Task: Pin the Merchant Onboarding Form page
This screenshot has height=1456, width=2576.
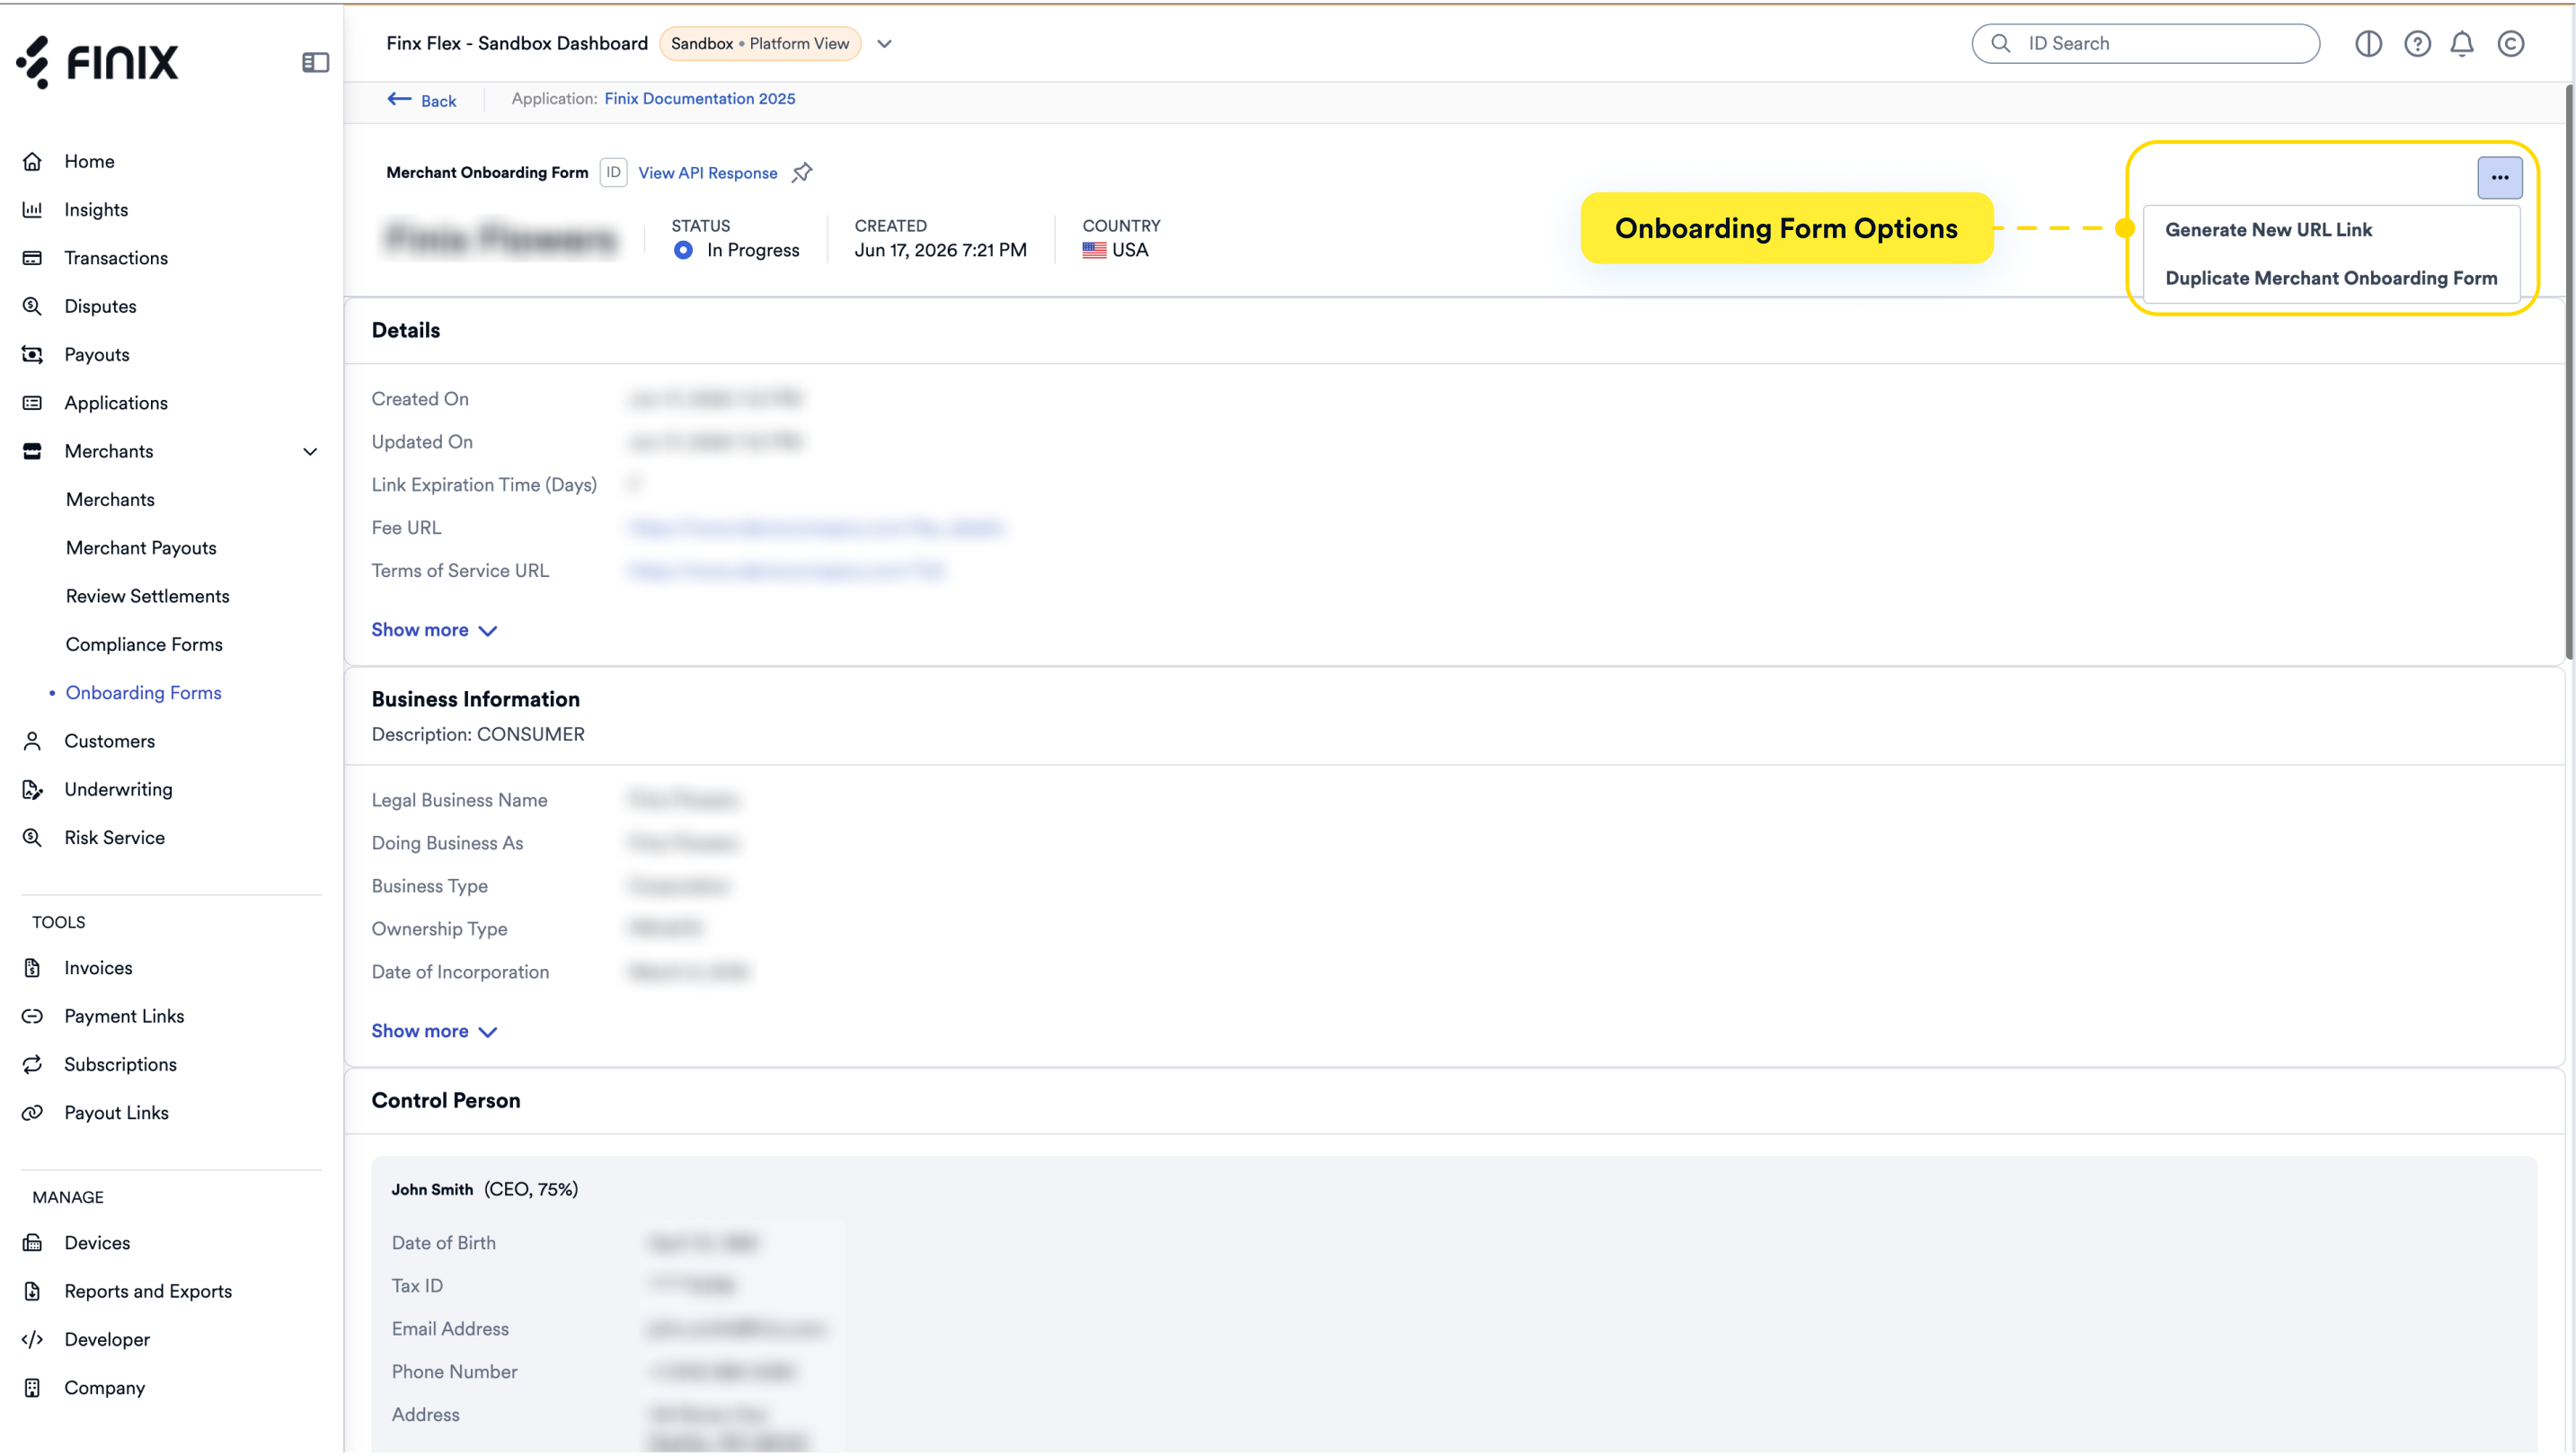Action: click(x=802, y=172)
